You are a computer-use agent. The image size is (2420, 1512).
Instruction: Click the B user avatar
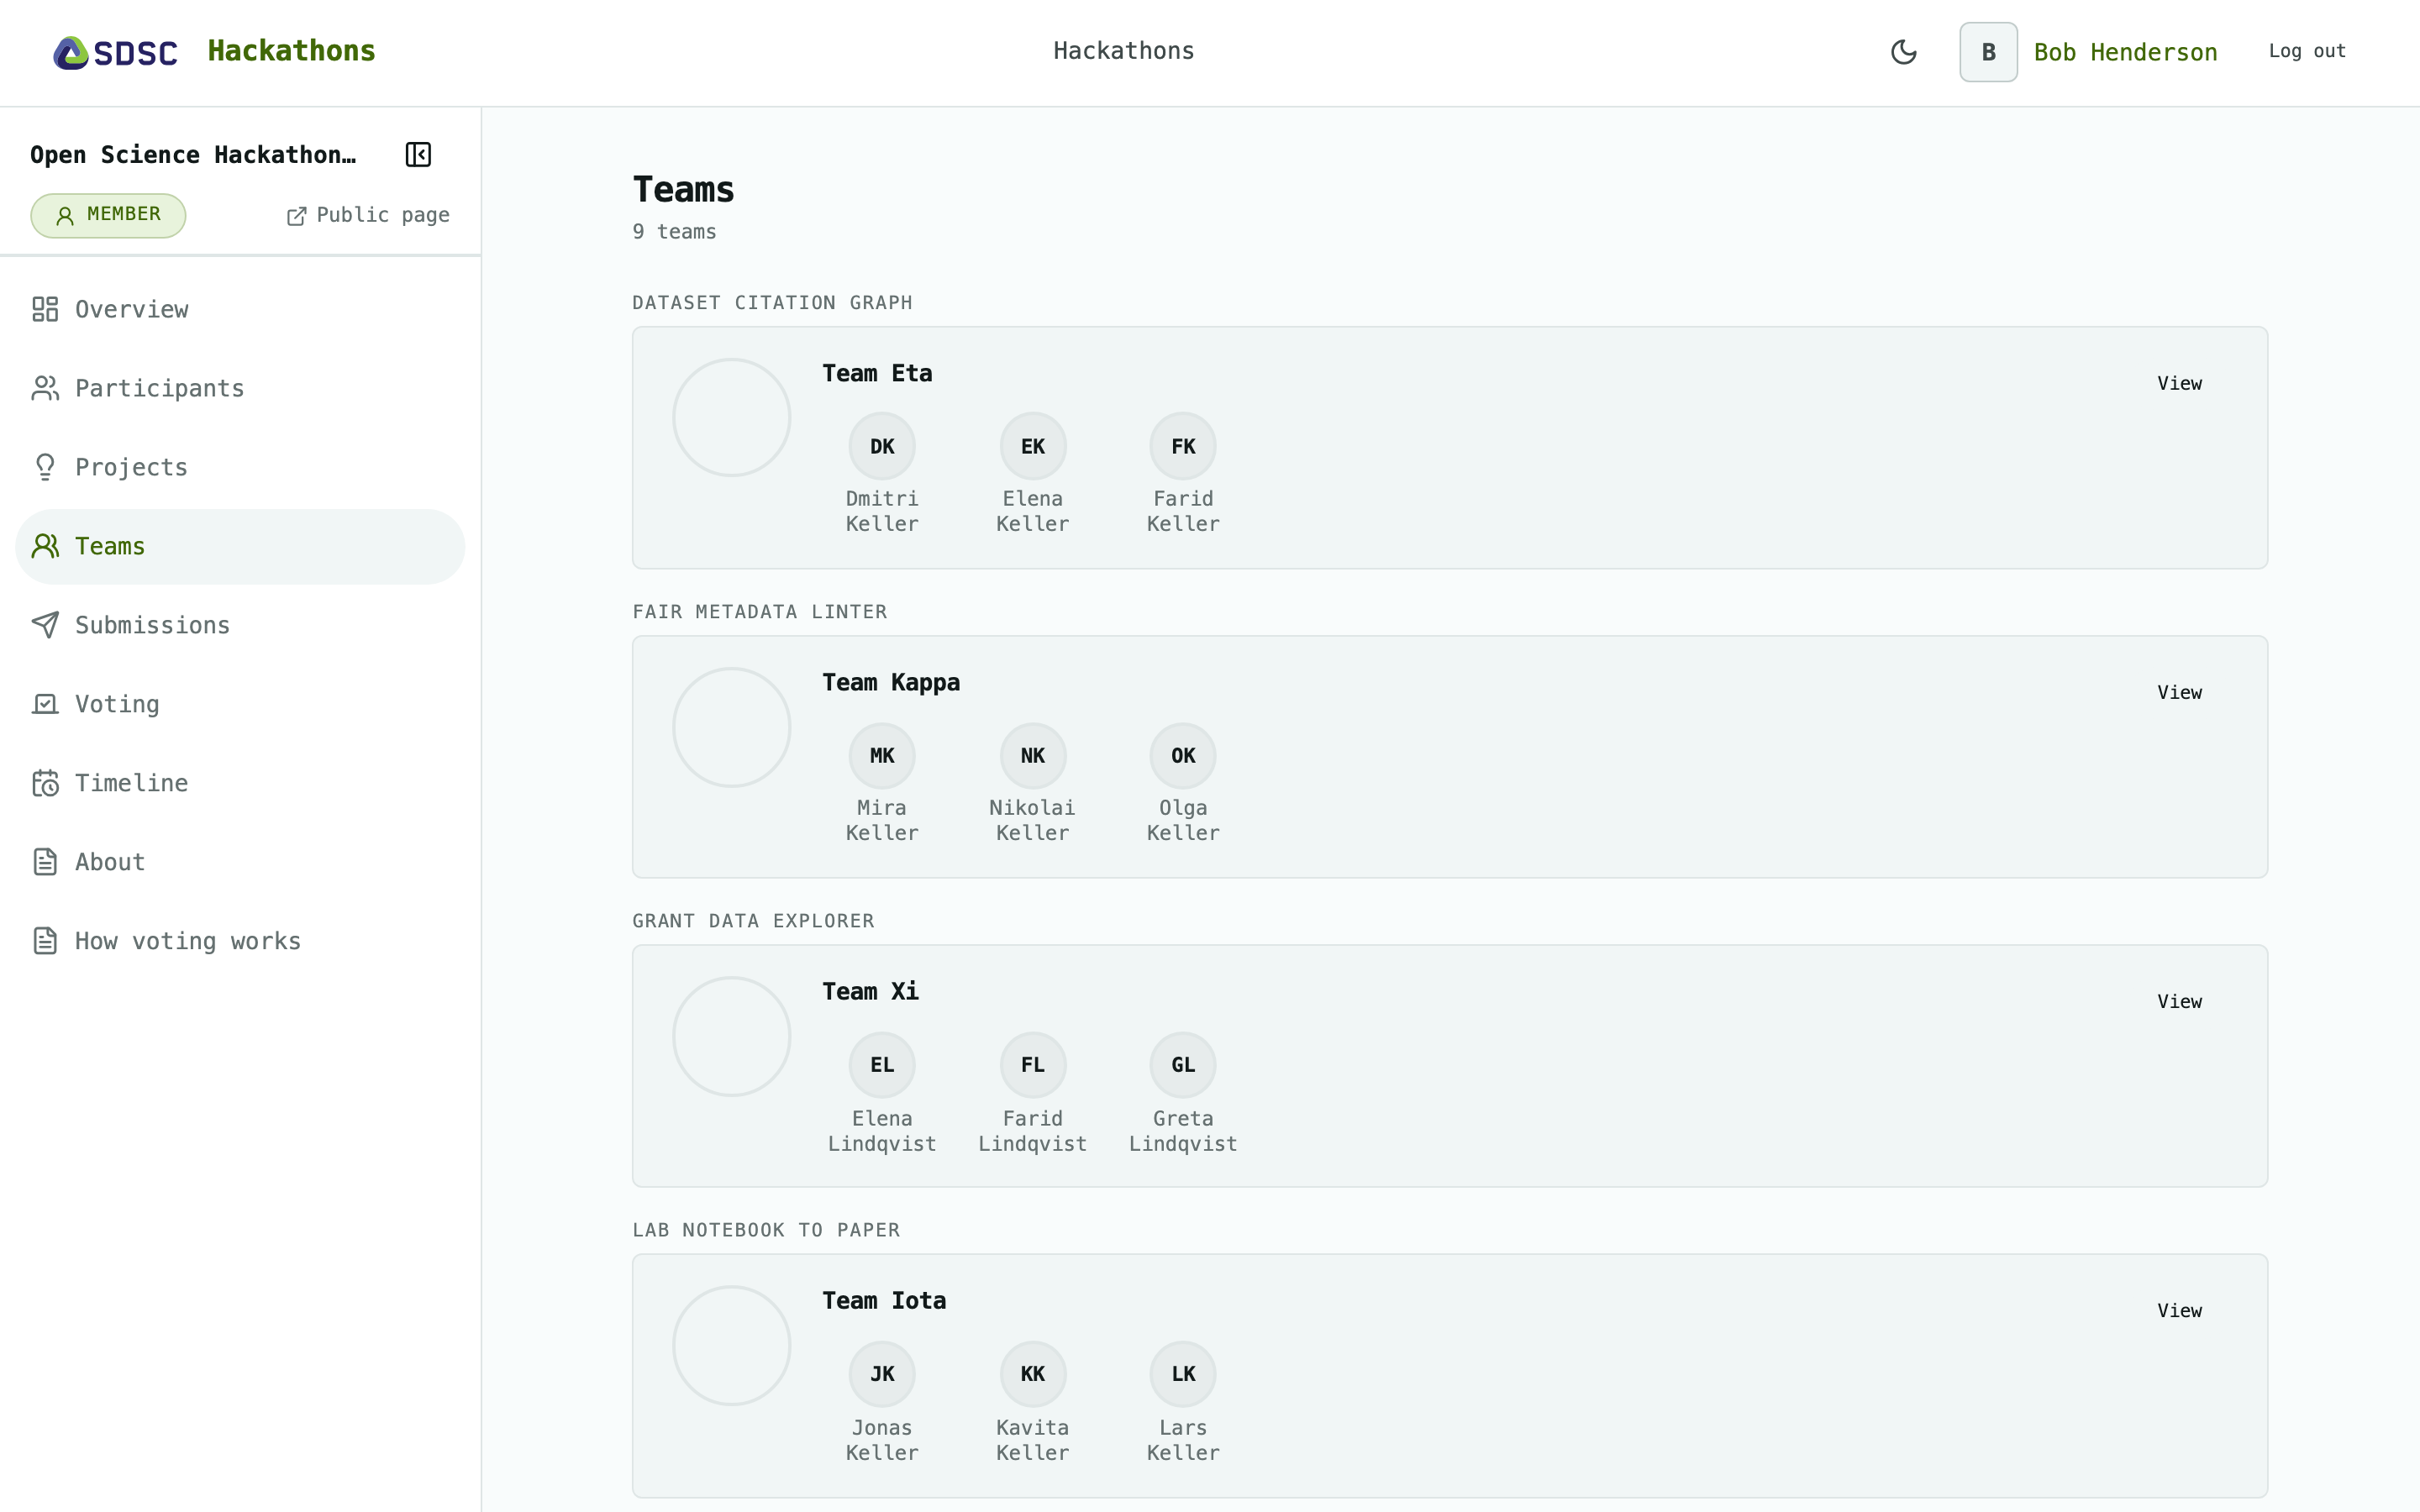click(1988, 52)
